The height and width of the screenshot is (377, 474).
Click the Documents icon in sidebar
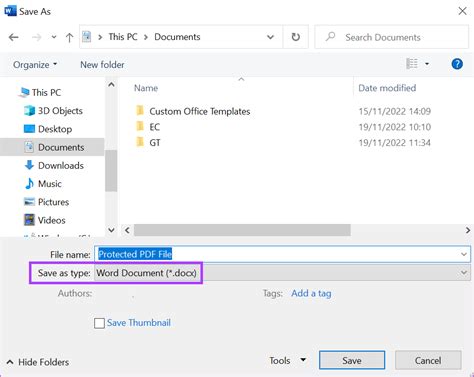[29, 147]
